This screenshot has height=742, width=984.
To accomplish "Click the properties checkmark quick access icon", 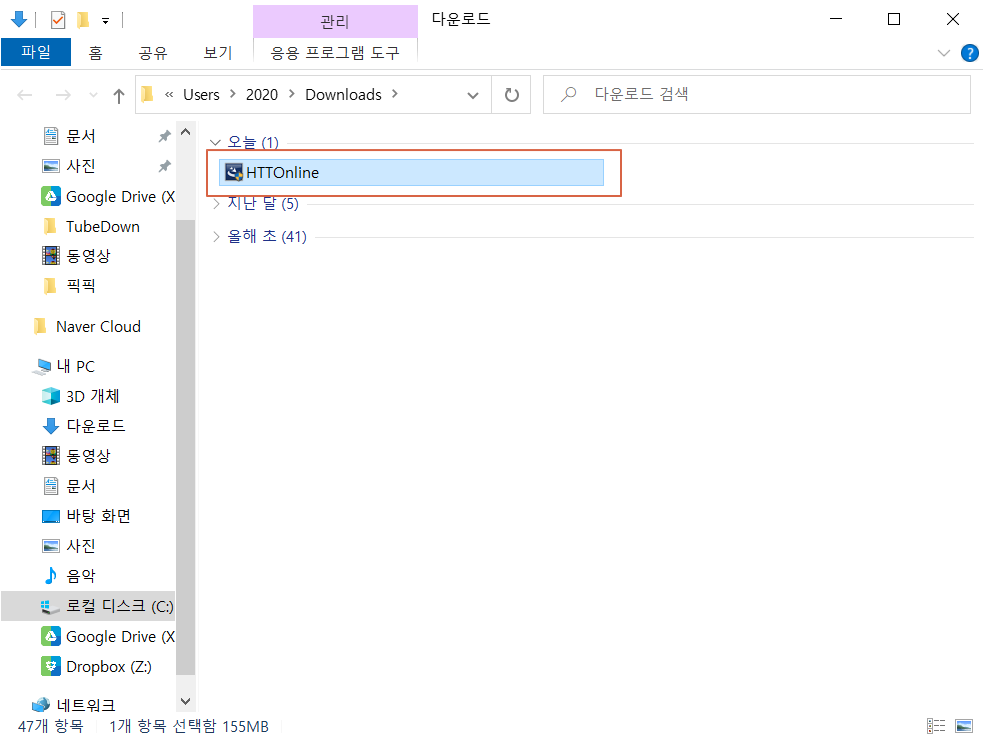I will (x=58, y=20).
